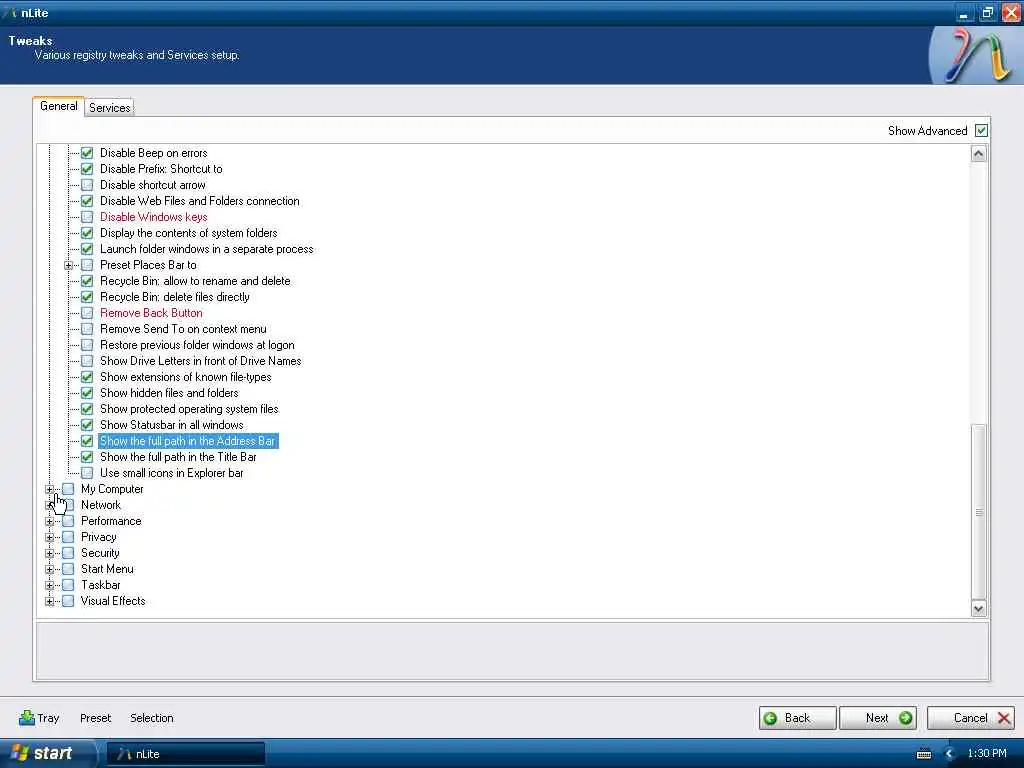1024x768 pixels.
Task: Uncheck Show hidden files and folders
Action: (87, 393)
